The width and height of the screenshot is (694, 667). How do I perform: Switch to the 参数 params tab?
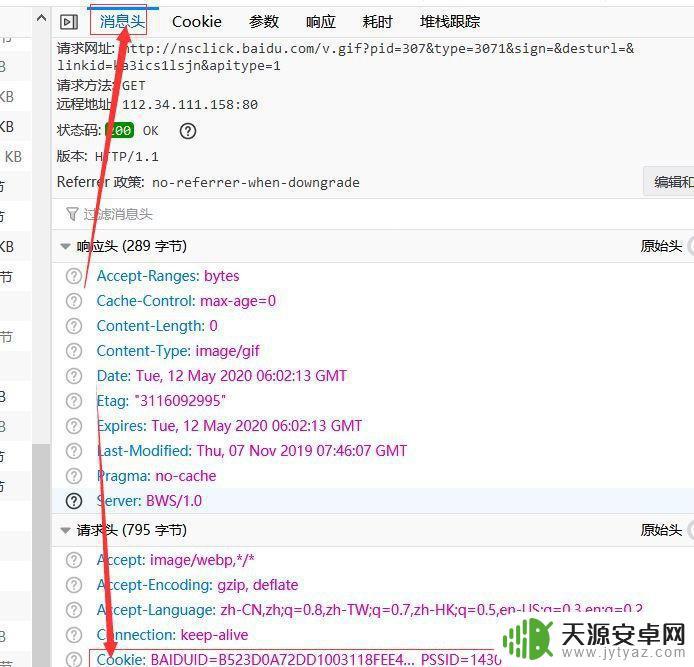point(264,22)
